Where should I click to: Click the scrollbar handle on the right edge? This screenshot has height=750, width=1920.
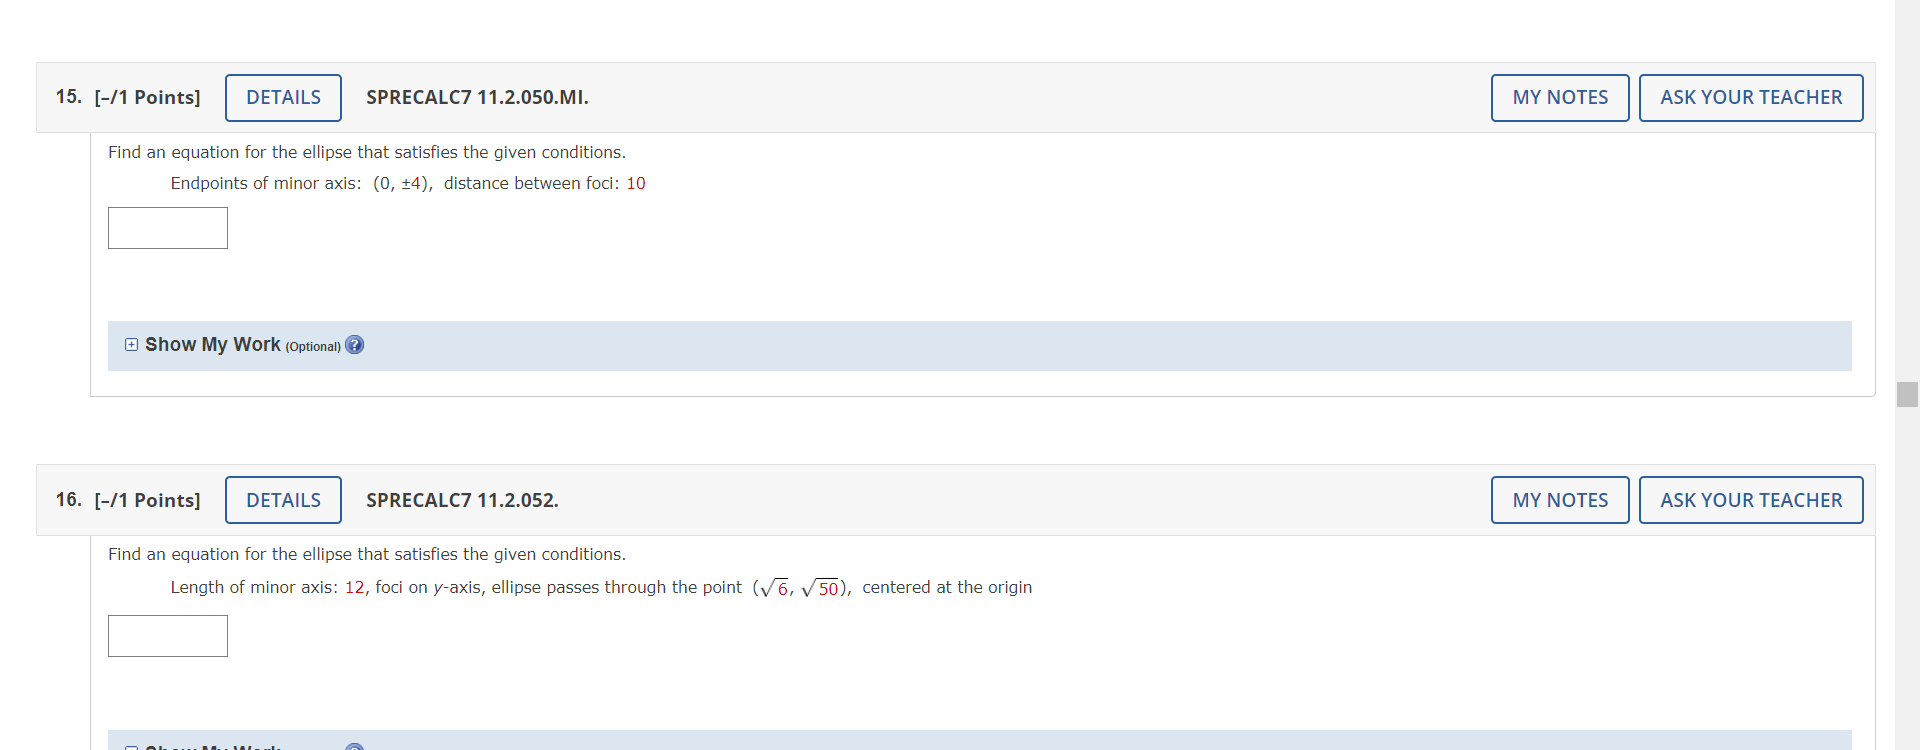tap(1908, 395)
